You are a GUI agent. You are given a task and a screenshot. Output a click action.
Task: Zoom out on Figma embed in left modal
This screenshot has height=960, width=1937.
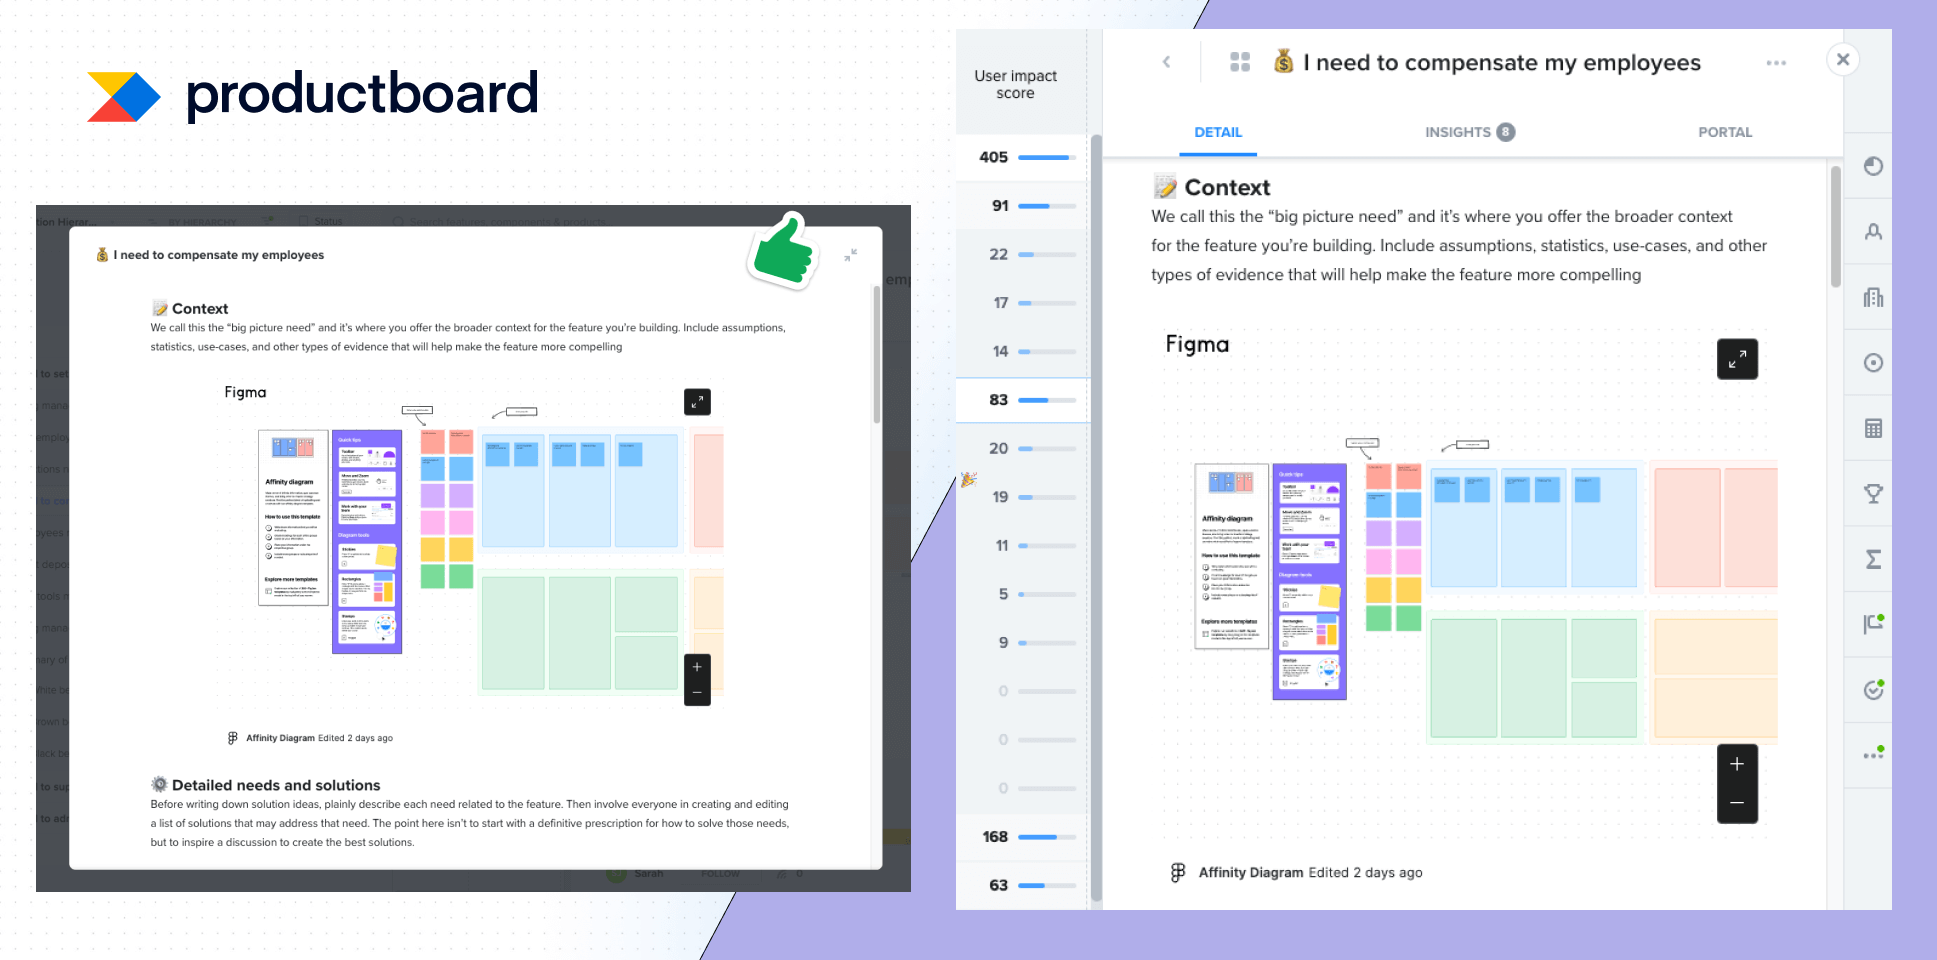[x=697, y=692]
